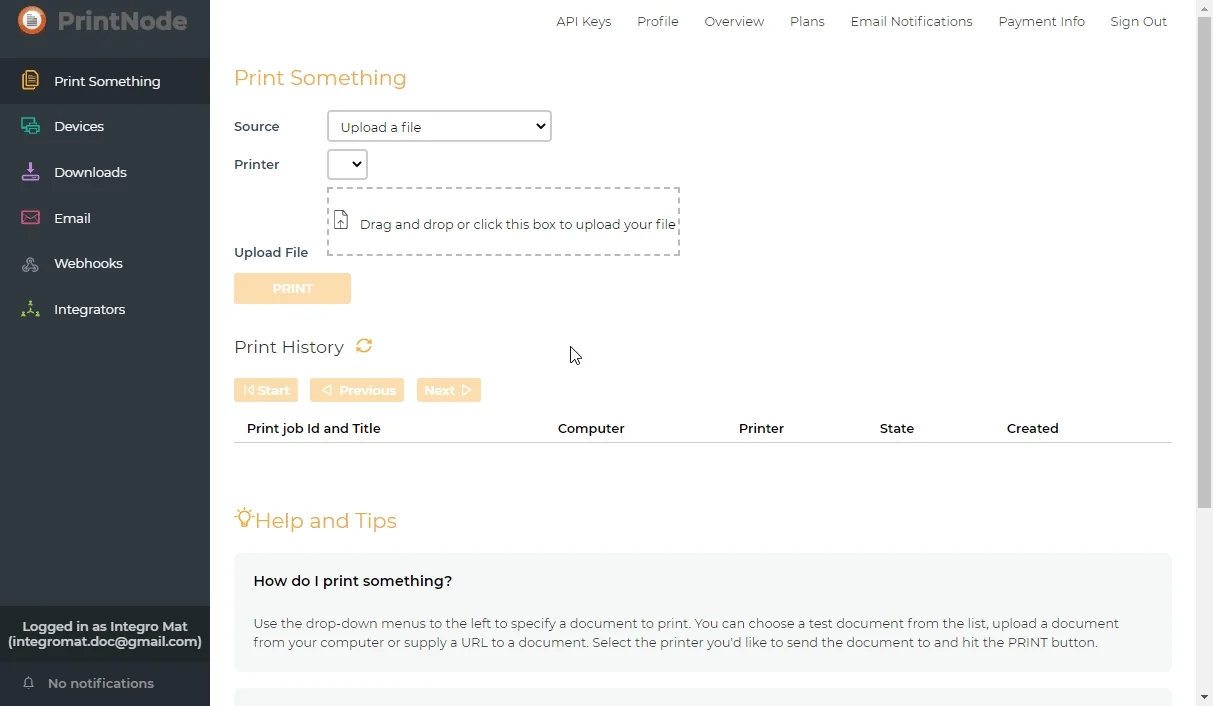Click the Computer column header

pyautogui.click(x=591, y=428)
